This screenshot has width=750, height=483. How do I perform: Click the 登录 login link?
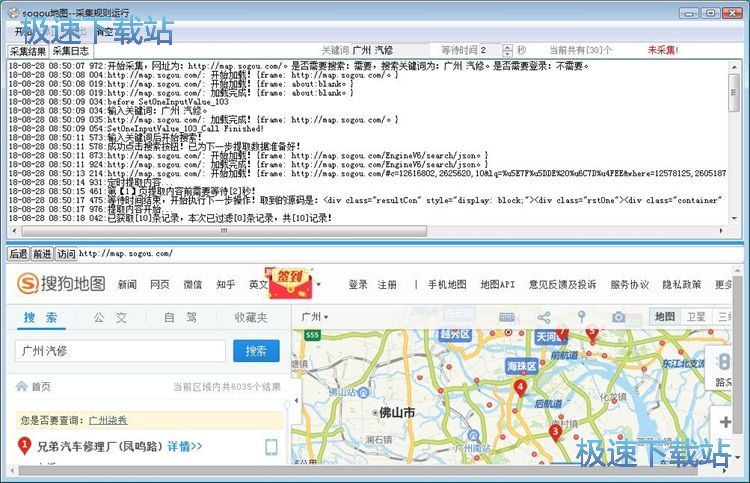click(358, 285)
